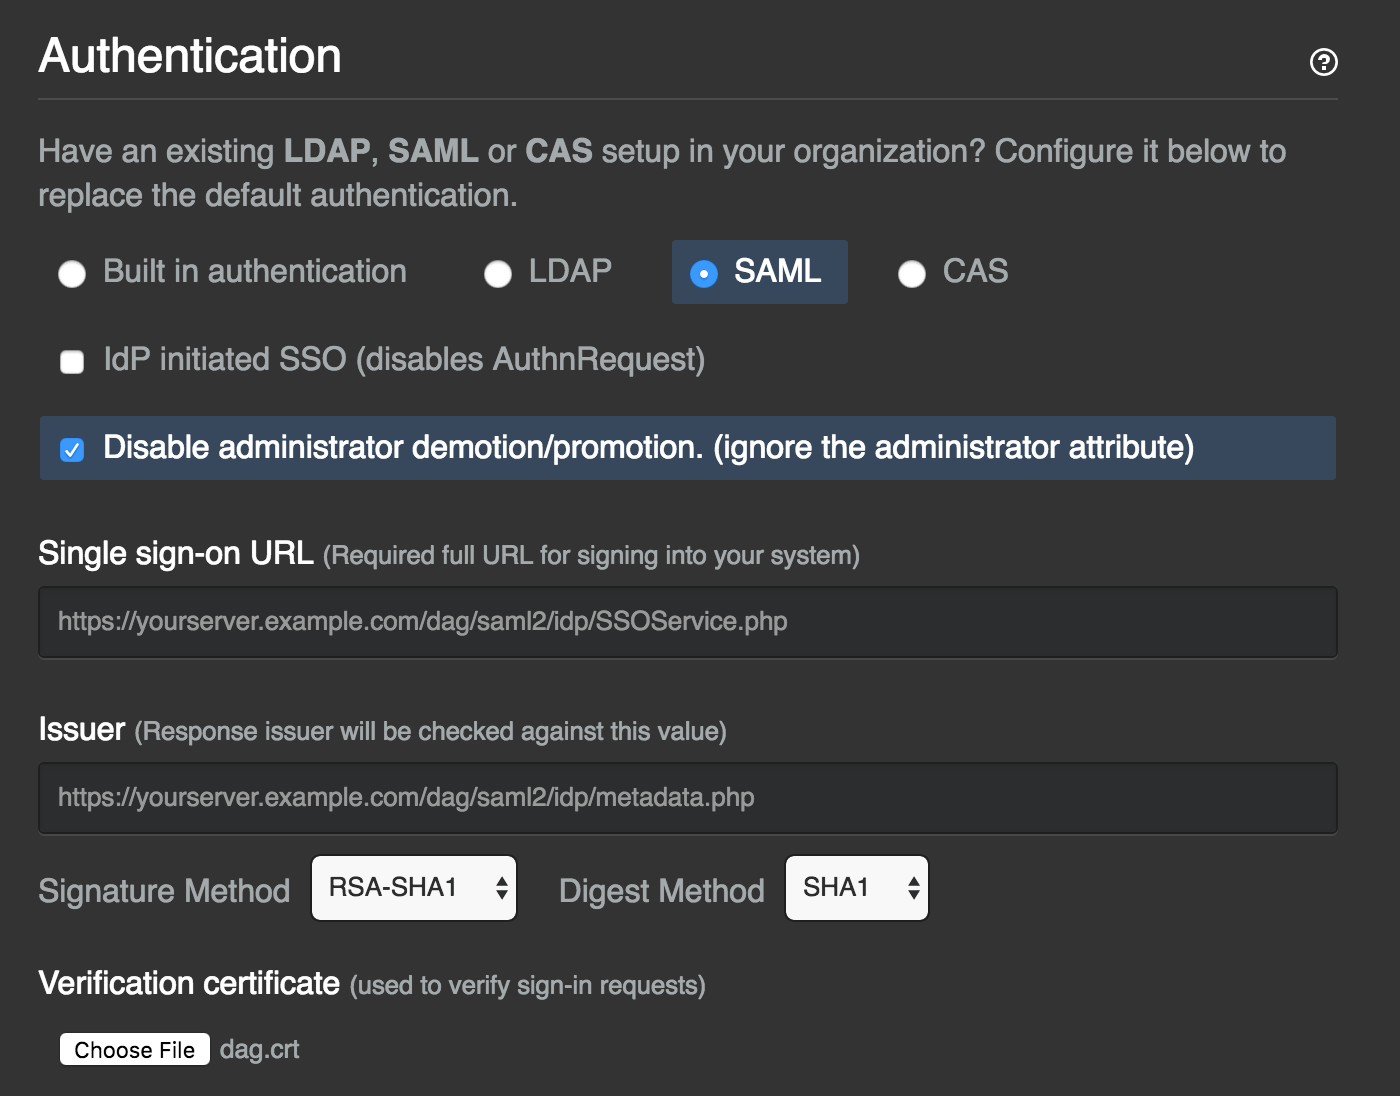The image size is (1400, 1096).
Task: Click the Digest Method up-down arrows
Action: [x=912, y=887]
